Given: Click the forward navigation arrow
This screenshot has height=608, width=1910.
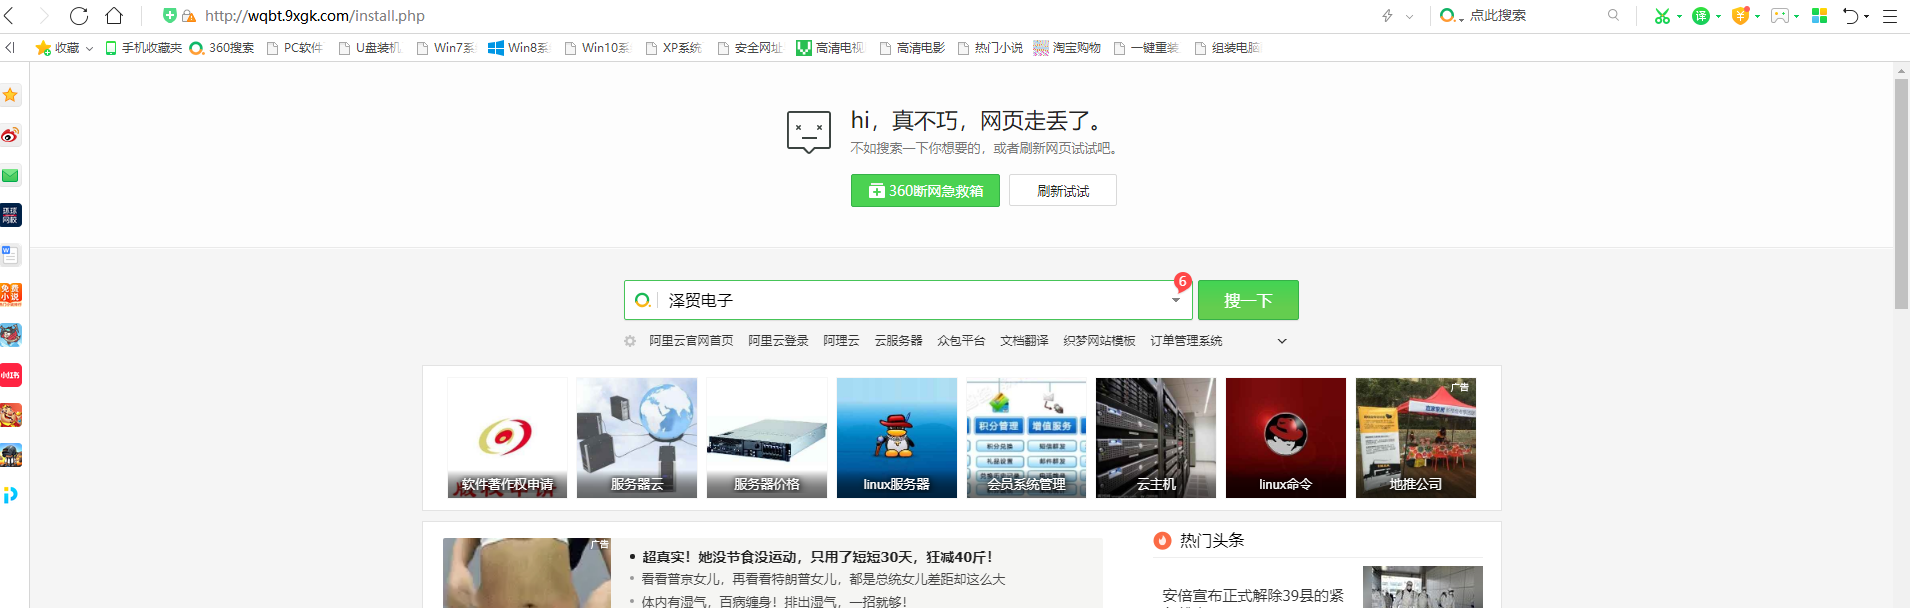Looking at the screenshot, I should click(43, 16).
